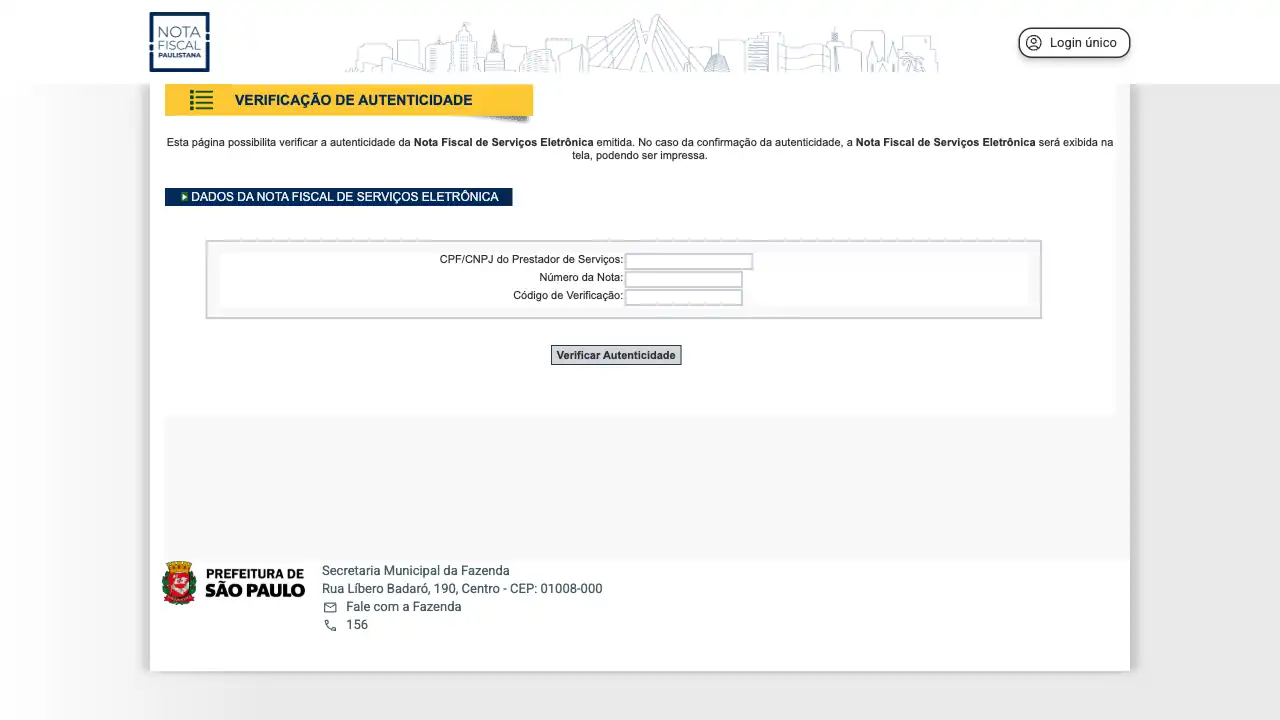Click the Nota Fiscal Paulistana logo
The width and height of the screenshot is (1280, 720).
click(179, 42)
